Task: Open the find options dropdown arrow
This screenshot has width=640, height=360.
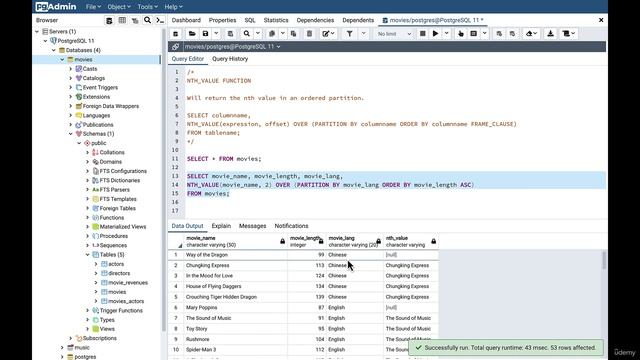Action: tap(258, 34)
